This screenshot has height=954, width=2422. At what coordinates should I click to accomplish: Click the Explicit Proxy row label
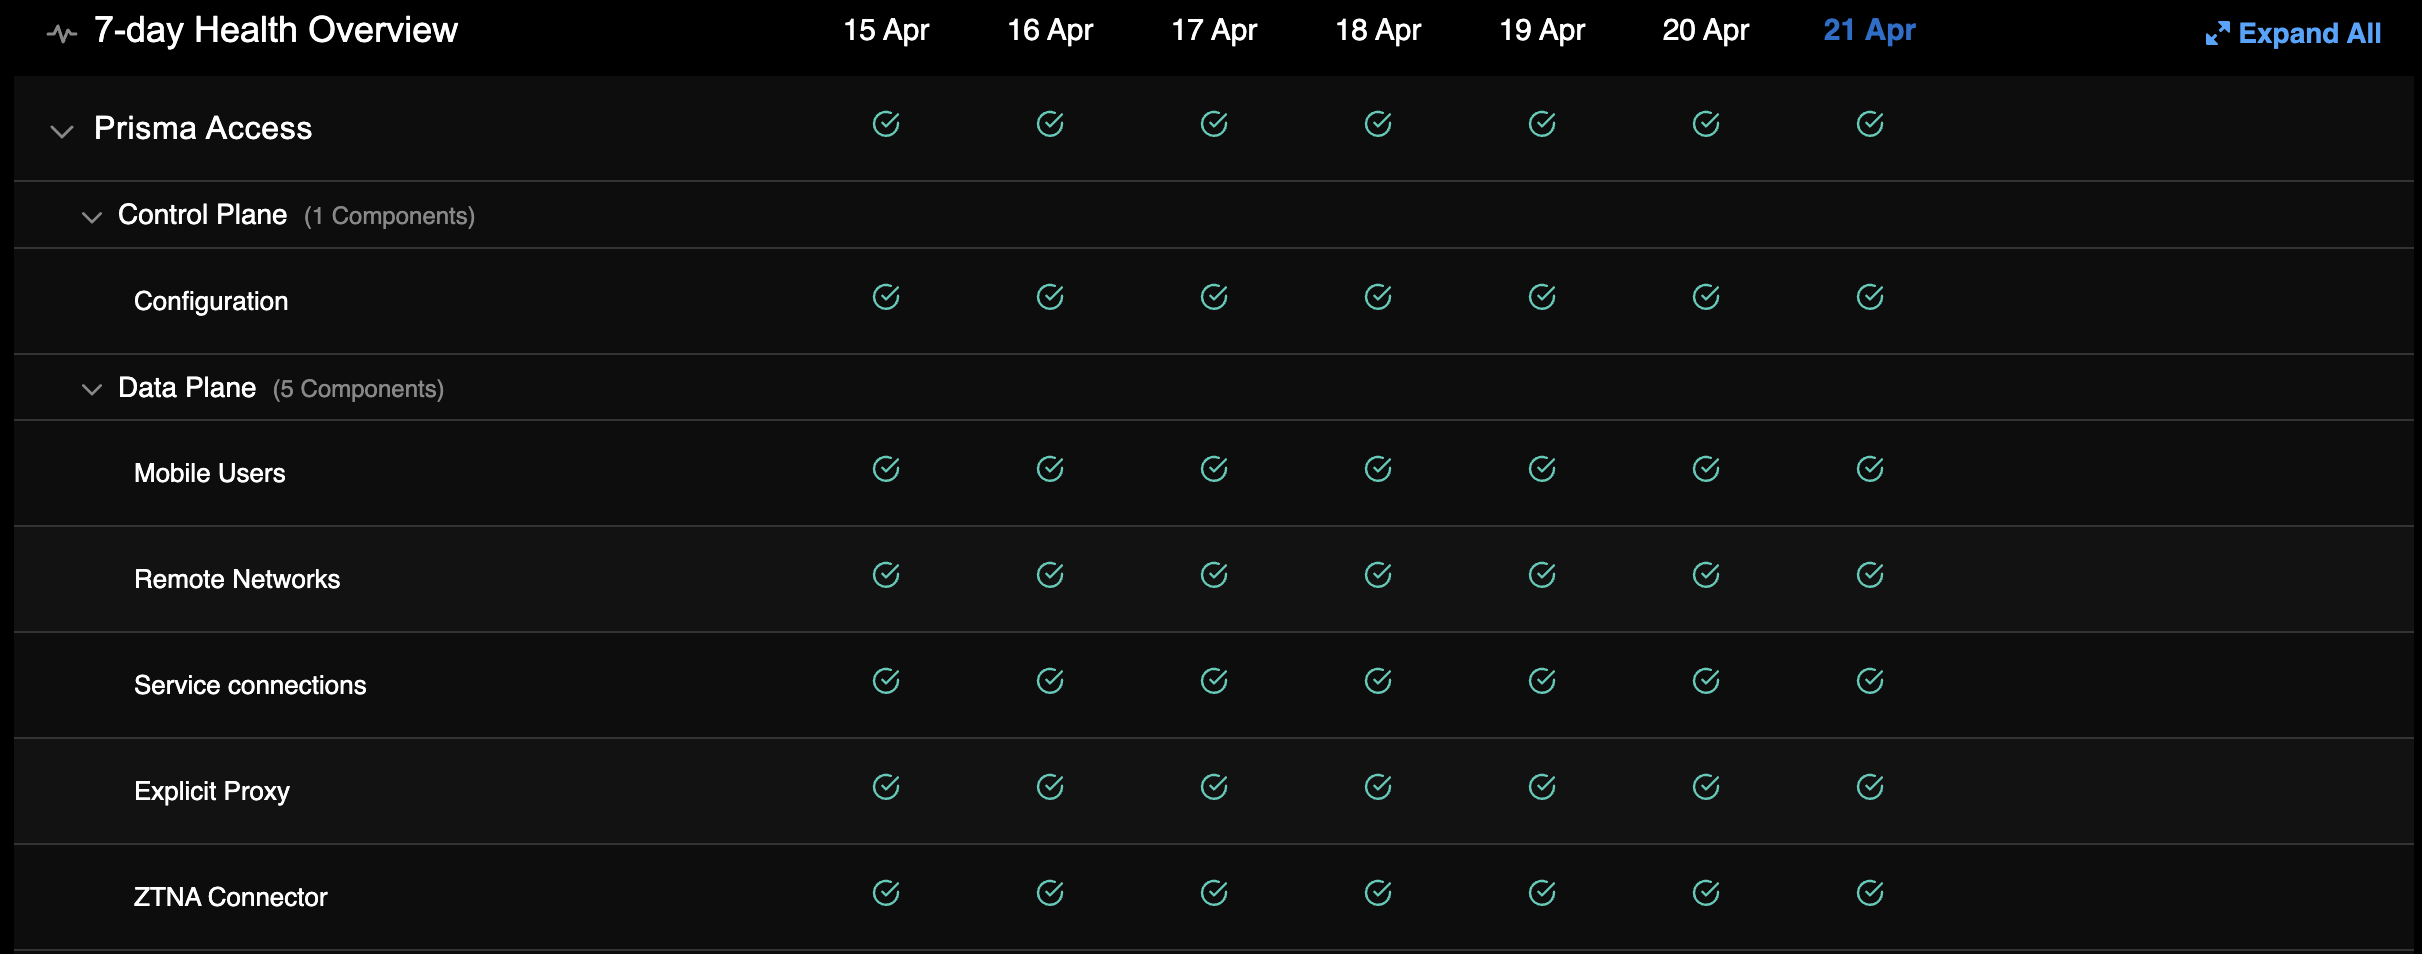pyautogui.click(x=212, y=791)
